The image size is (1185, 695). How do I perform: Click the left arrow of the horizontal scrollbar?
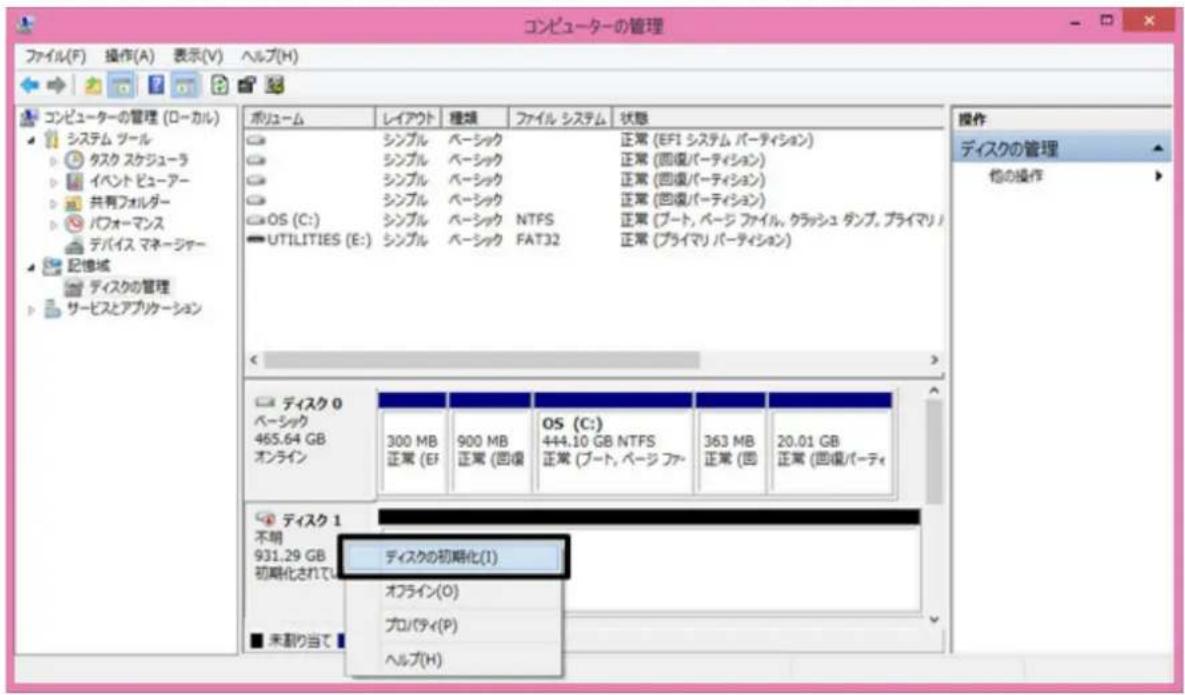[x=254, y=360]
